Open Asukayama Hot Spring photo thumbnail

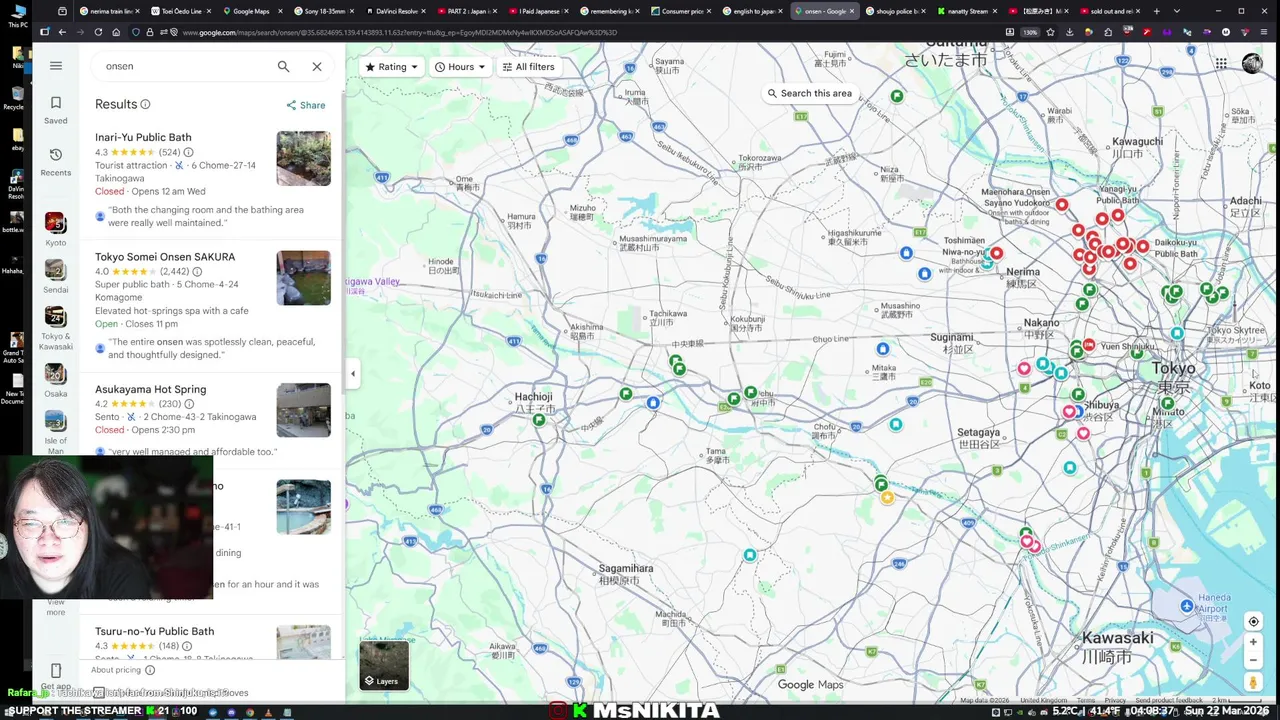pyautogui.click(x=303, y=410)
